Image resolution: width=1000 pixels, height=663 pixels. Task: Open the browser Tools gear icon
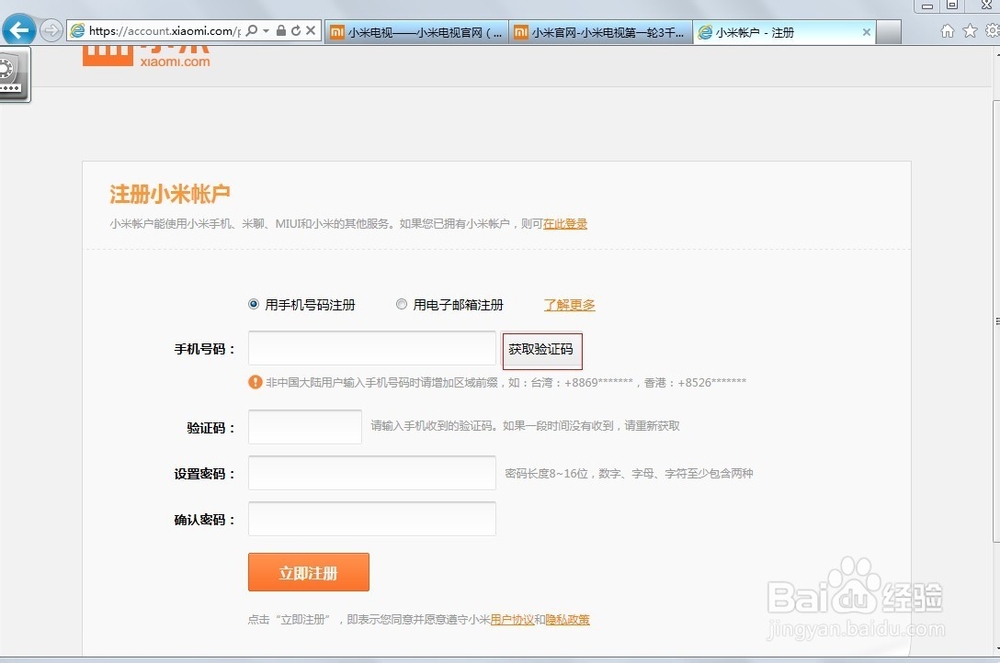click(x=992, y=31)
